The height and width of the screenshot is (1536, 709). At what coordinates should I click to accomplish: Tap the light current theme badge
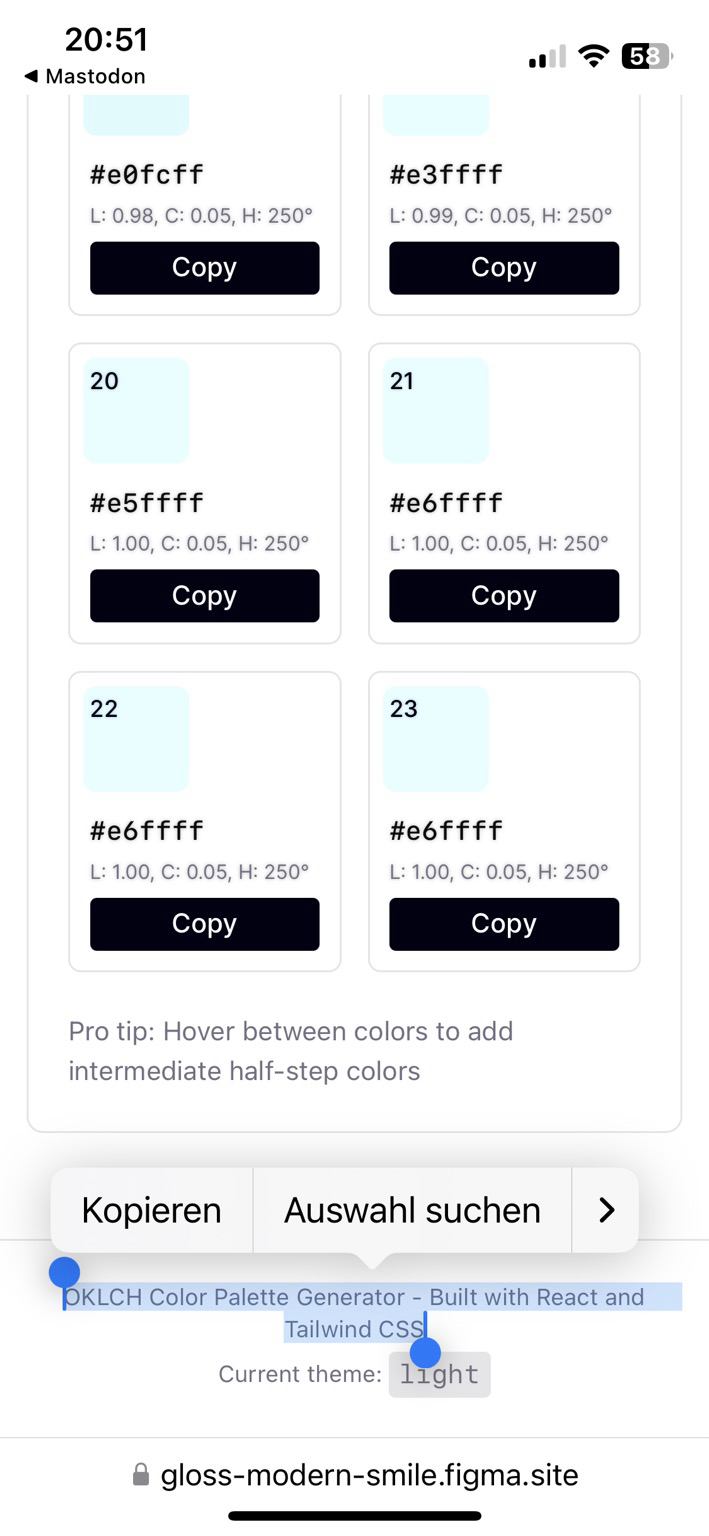[440, 1374]
